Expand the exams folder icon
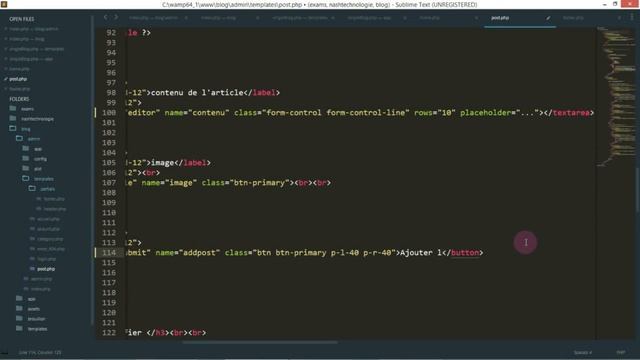This screenshot has height=360, width=640. tap(13, 109)
